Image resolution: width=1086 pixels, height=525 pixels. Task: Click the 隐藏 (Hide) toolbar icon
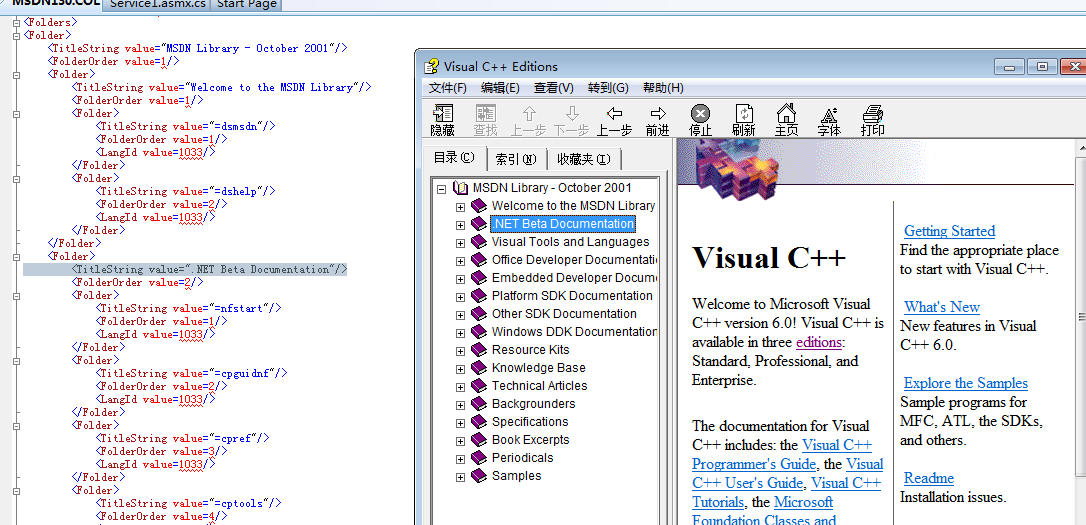[443, 120]
